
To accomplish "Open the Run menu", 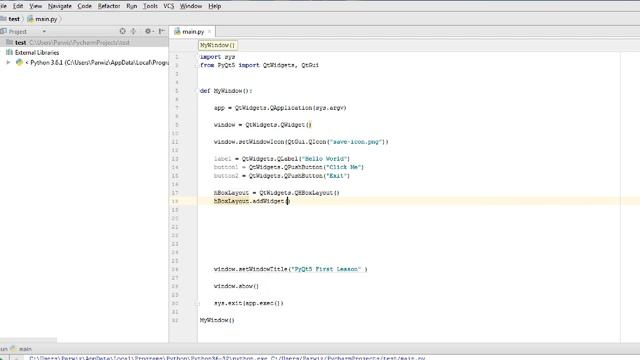I will pos(131,6).
